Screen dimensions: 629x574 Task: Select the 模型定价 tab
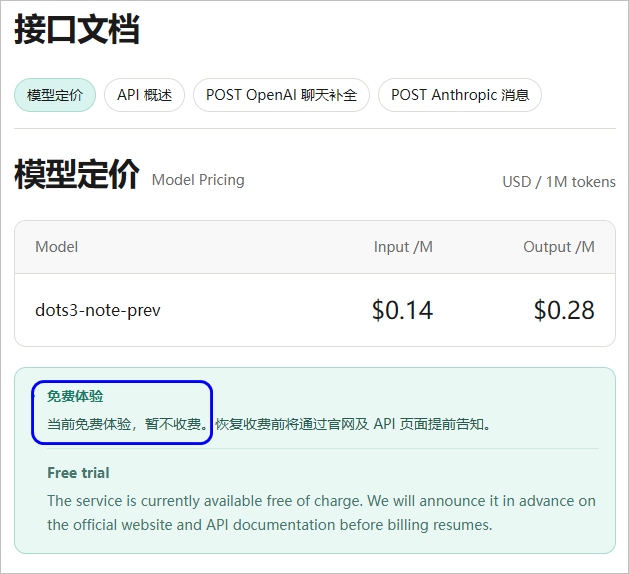(x=55, y=95)
